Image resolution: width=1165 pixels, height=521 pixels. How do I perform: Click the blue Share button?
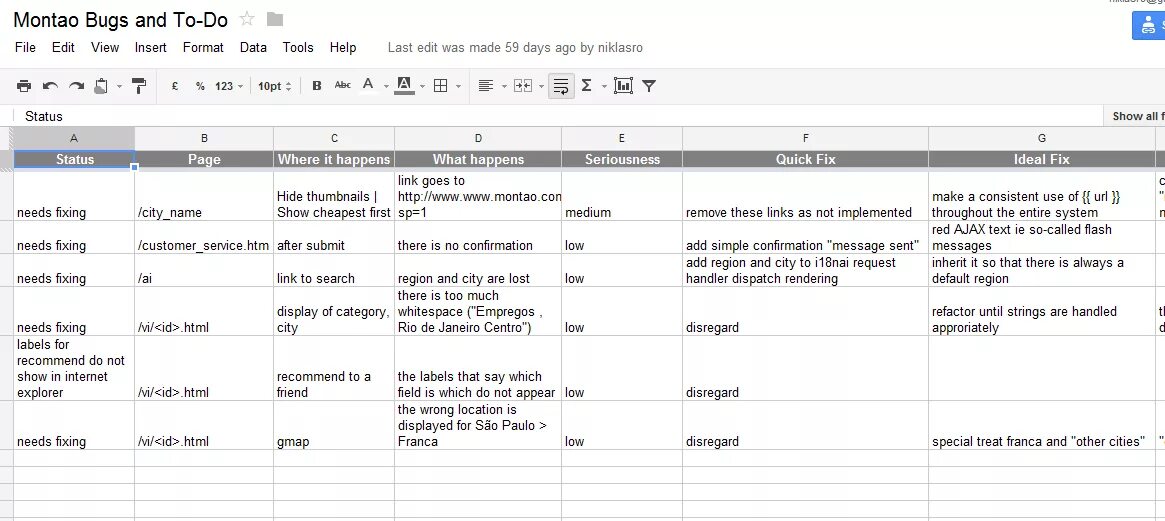(1149, 25)
